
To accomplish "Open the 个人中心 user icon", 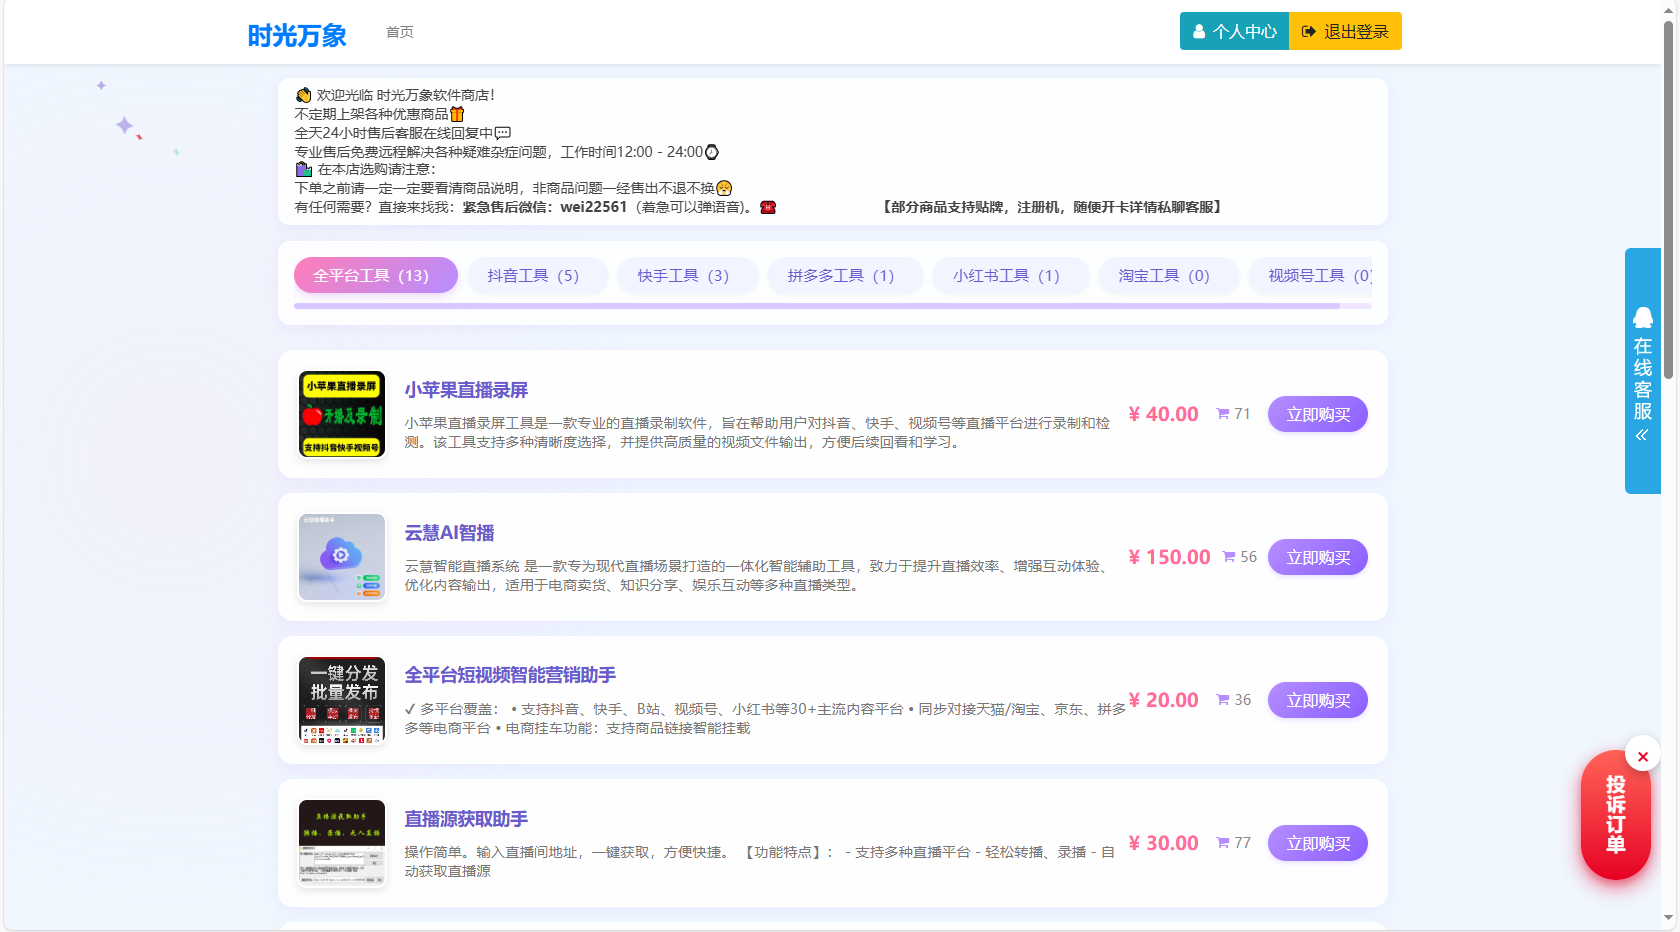I will click(1199, 31).
